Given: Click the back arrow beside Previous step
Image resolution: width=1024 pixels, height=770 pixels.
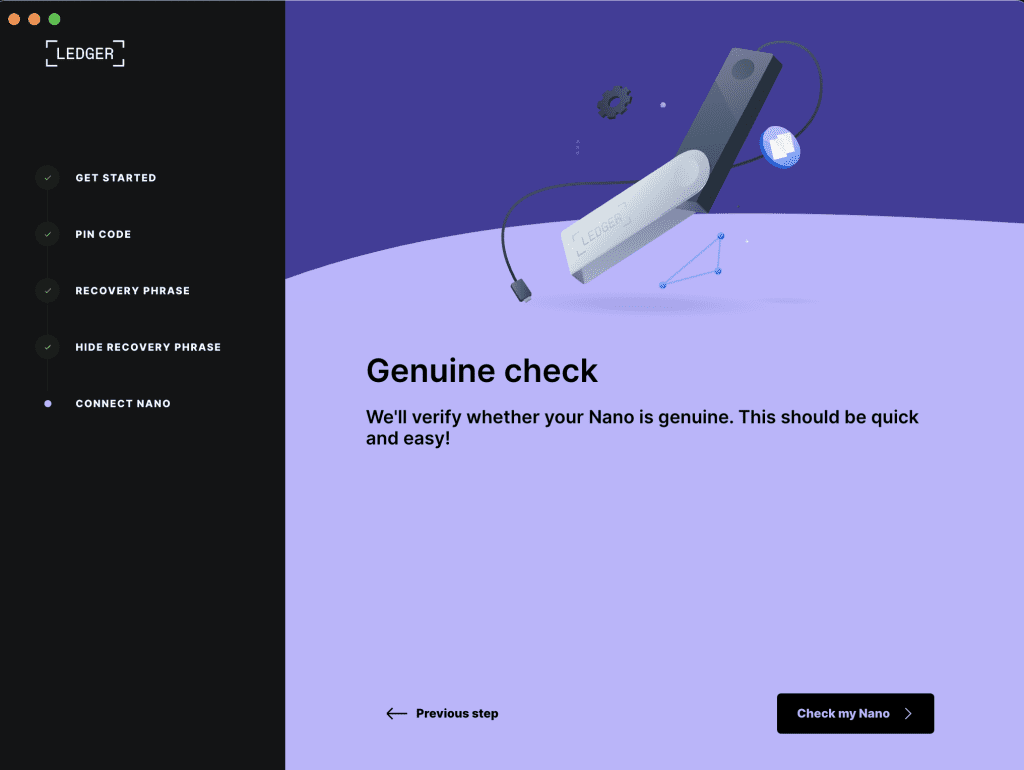Looking at the screenshot, I should 395,713.
